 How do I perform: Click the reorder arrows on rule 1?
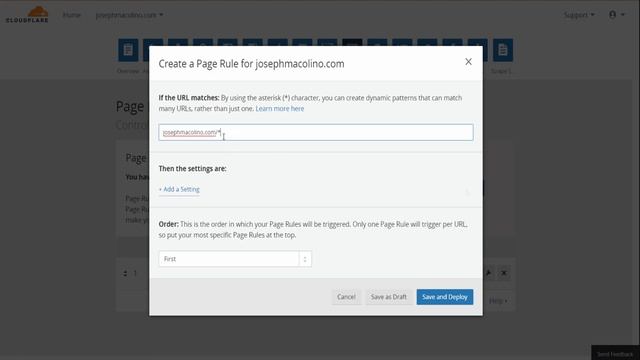pyautogui.click(x=125, y=273)
